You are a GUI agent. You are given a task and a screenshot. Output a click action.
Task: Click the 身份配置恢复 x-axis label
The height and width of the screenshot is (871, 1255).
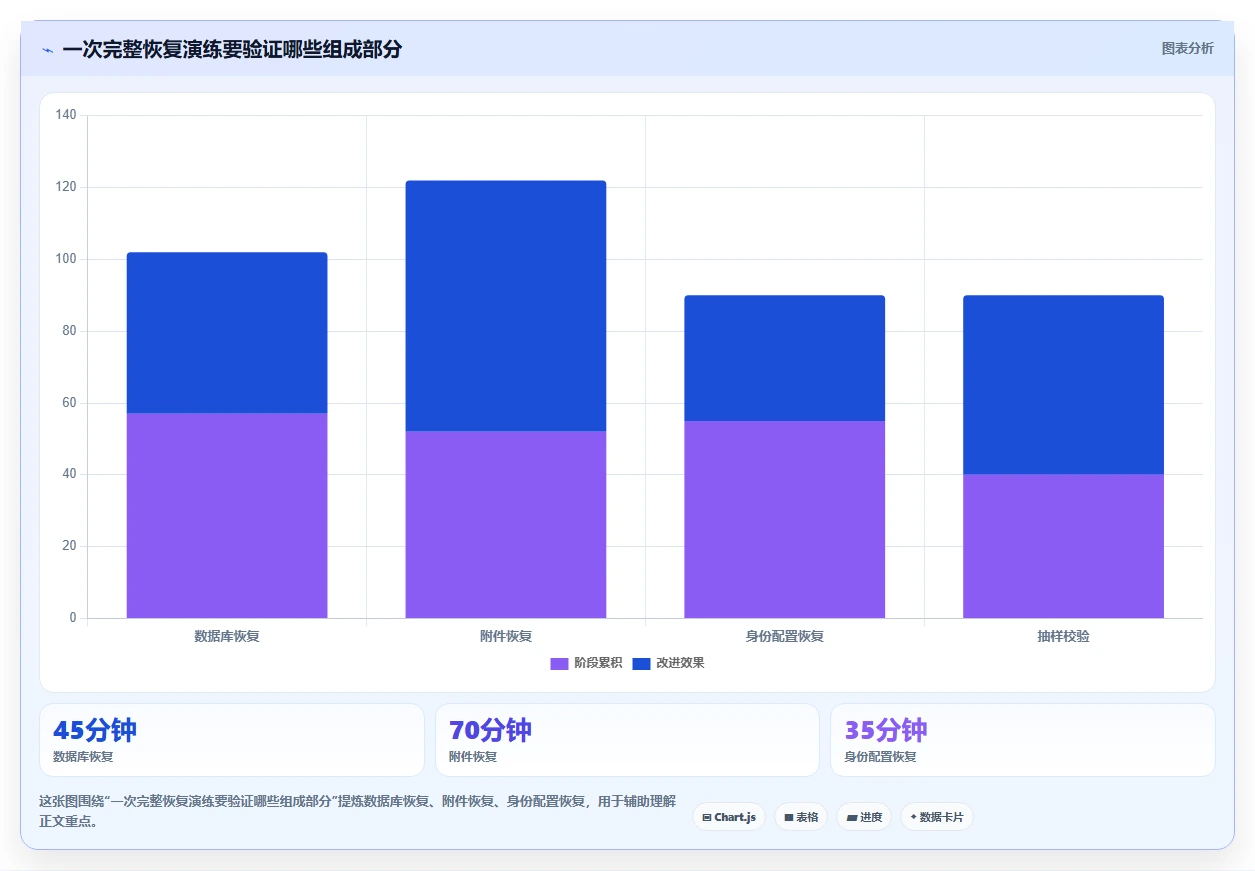785,636
